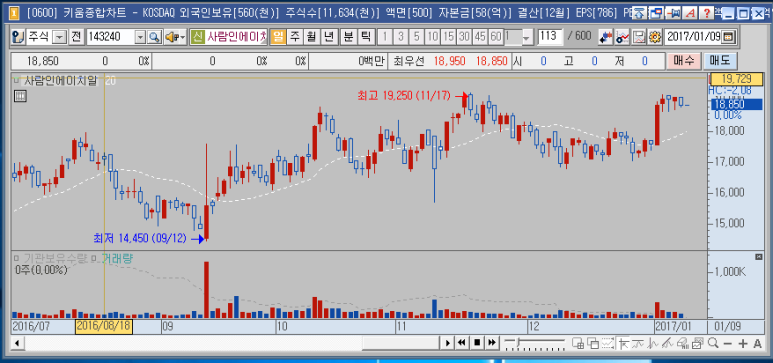
Task: Click the grid icon at chart top-left
Action: tap(20, 96)
